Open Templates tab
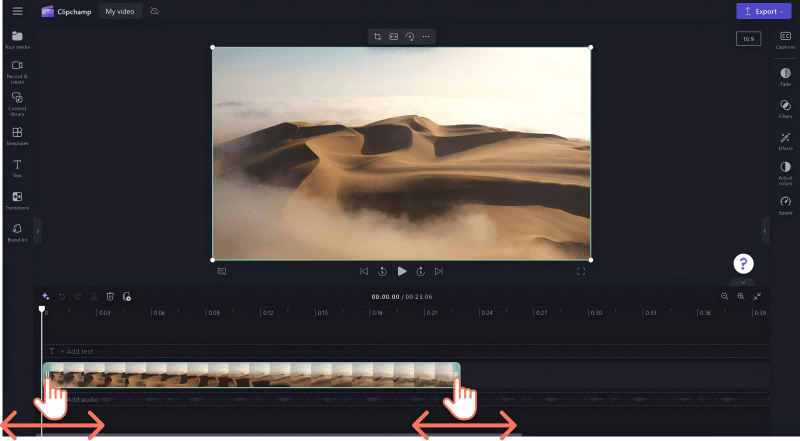Viewport: 800px width, 441px height. tap(17, 136)
